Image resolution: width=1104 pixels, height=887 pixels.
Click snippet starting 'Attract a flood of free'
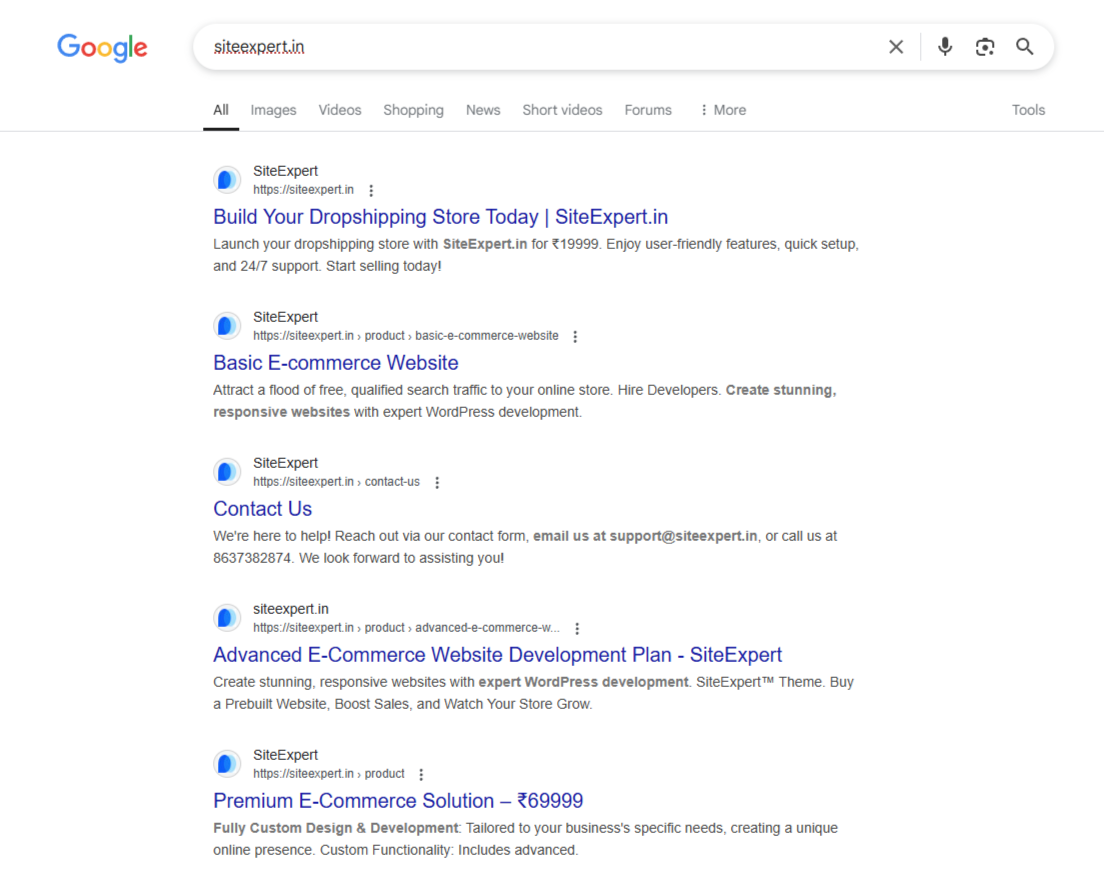[525, 401]
